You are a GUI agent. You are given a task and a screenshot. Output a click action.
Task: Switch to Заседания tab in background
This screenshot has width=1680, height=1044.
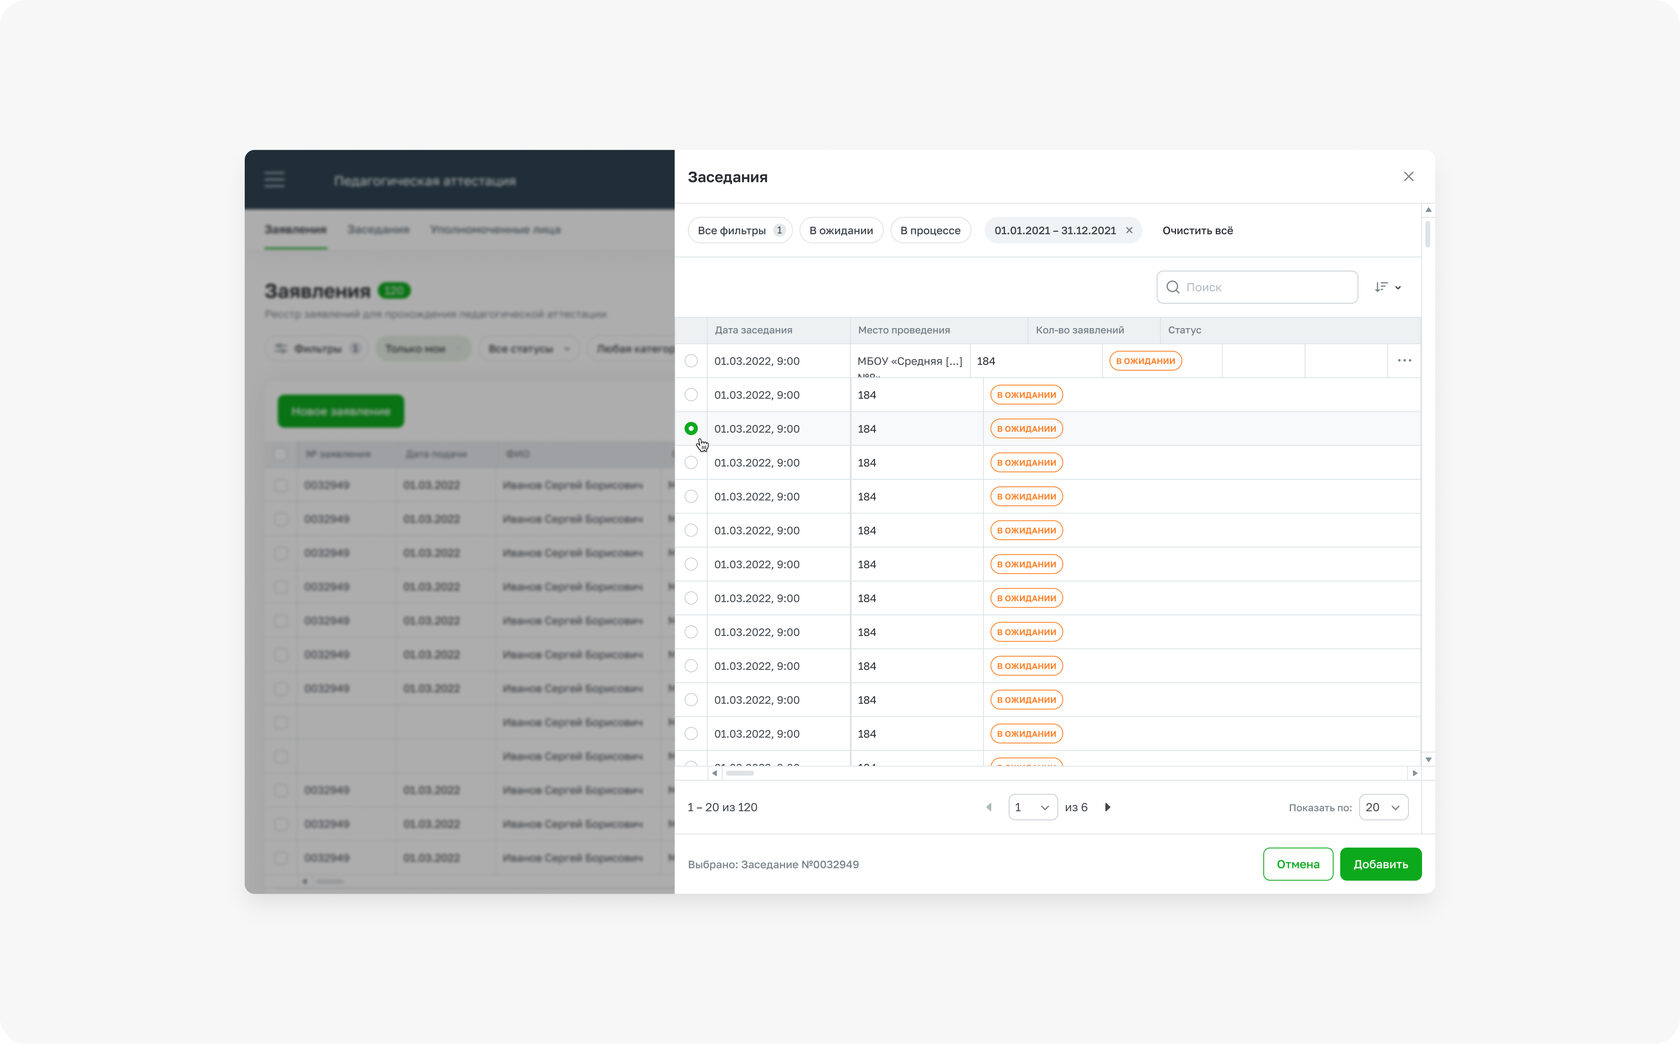click(x=378, y=230)
